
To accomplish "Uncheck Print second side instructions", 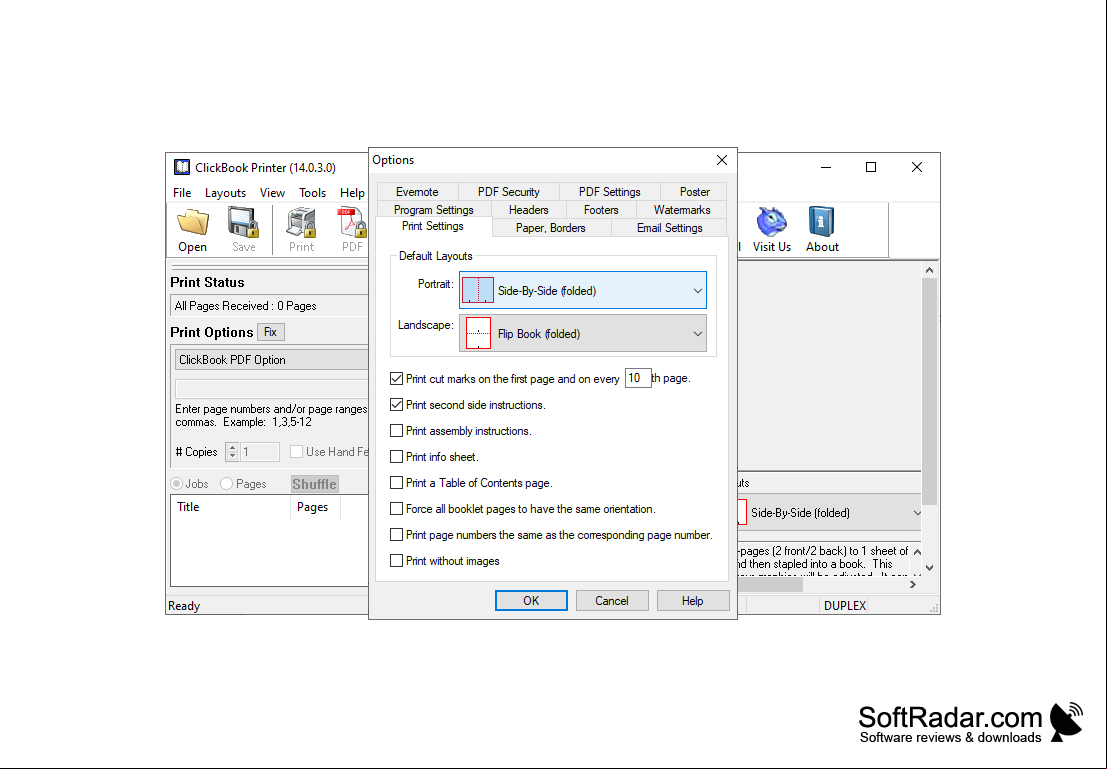I will pyautogui.click(x=397, y=405).
